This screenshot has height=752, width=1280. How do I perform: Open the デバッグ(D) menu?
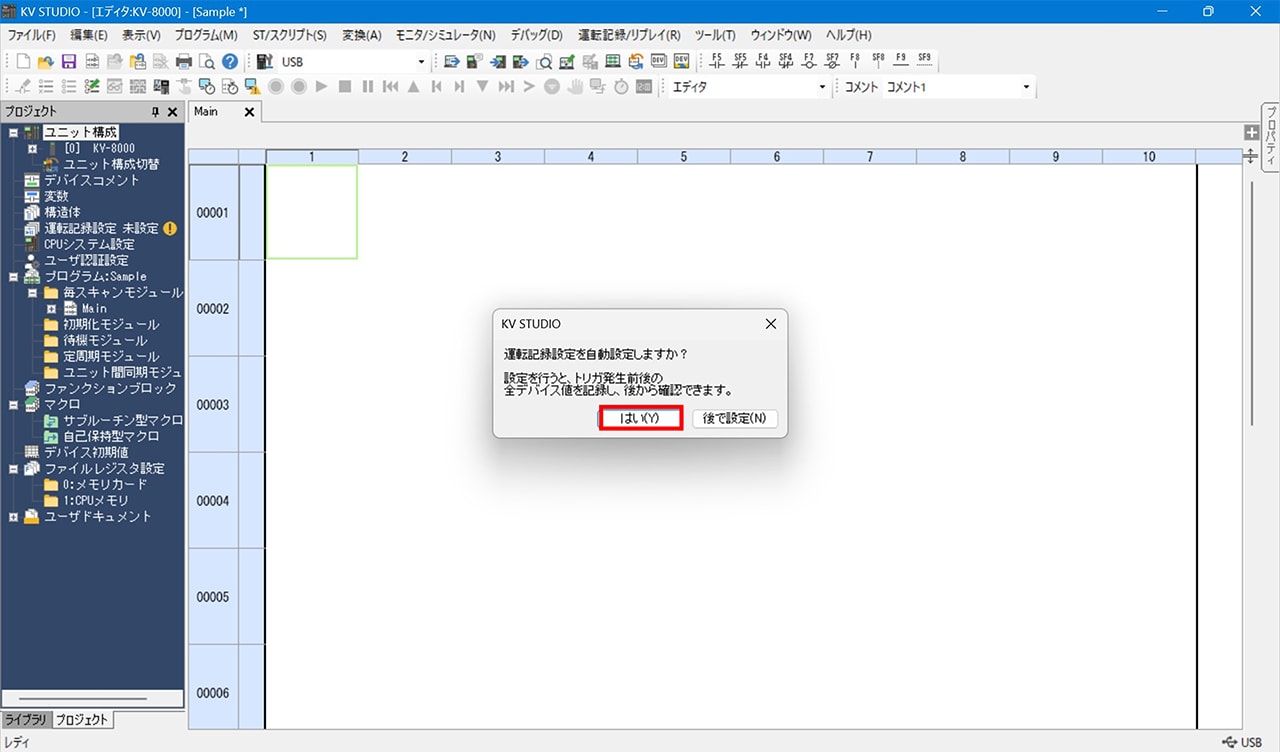click(x=536, y=35)
